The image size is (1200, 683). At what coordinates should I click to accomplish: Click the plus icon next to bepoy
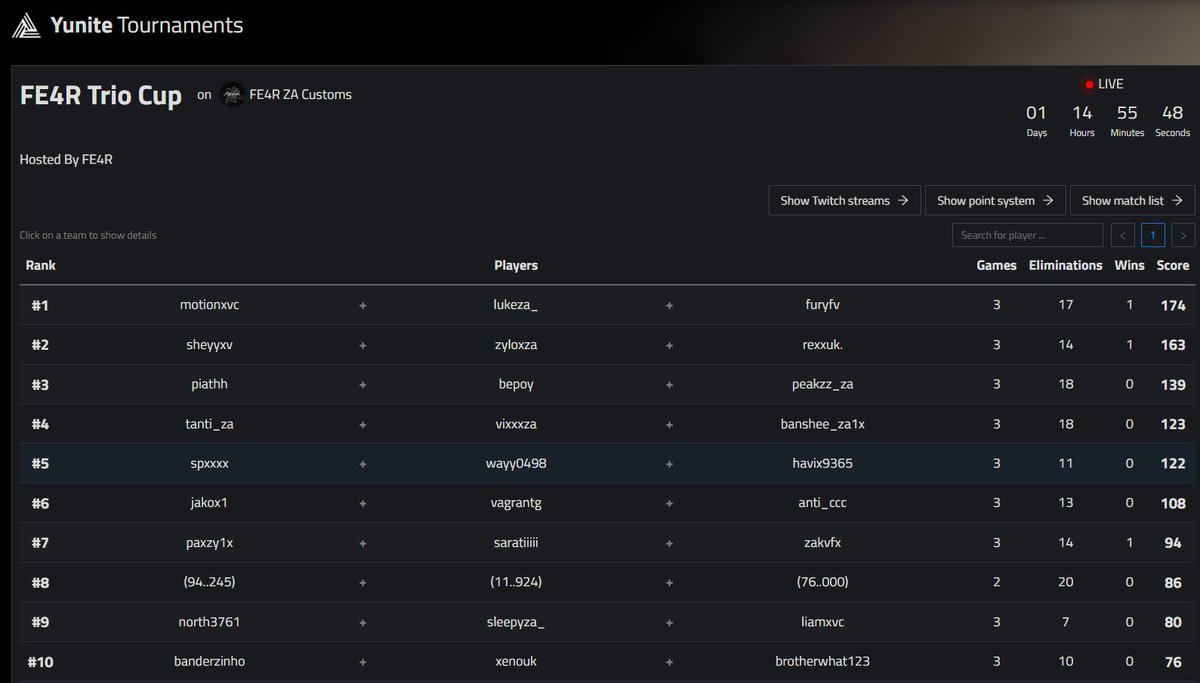pos(669,384)
